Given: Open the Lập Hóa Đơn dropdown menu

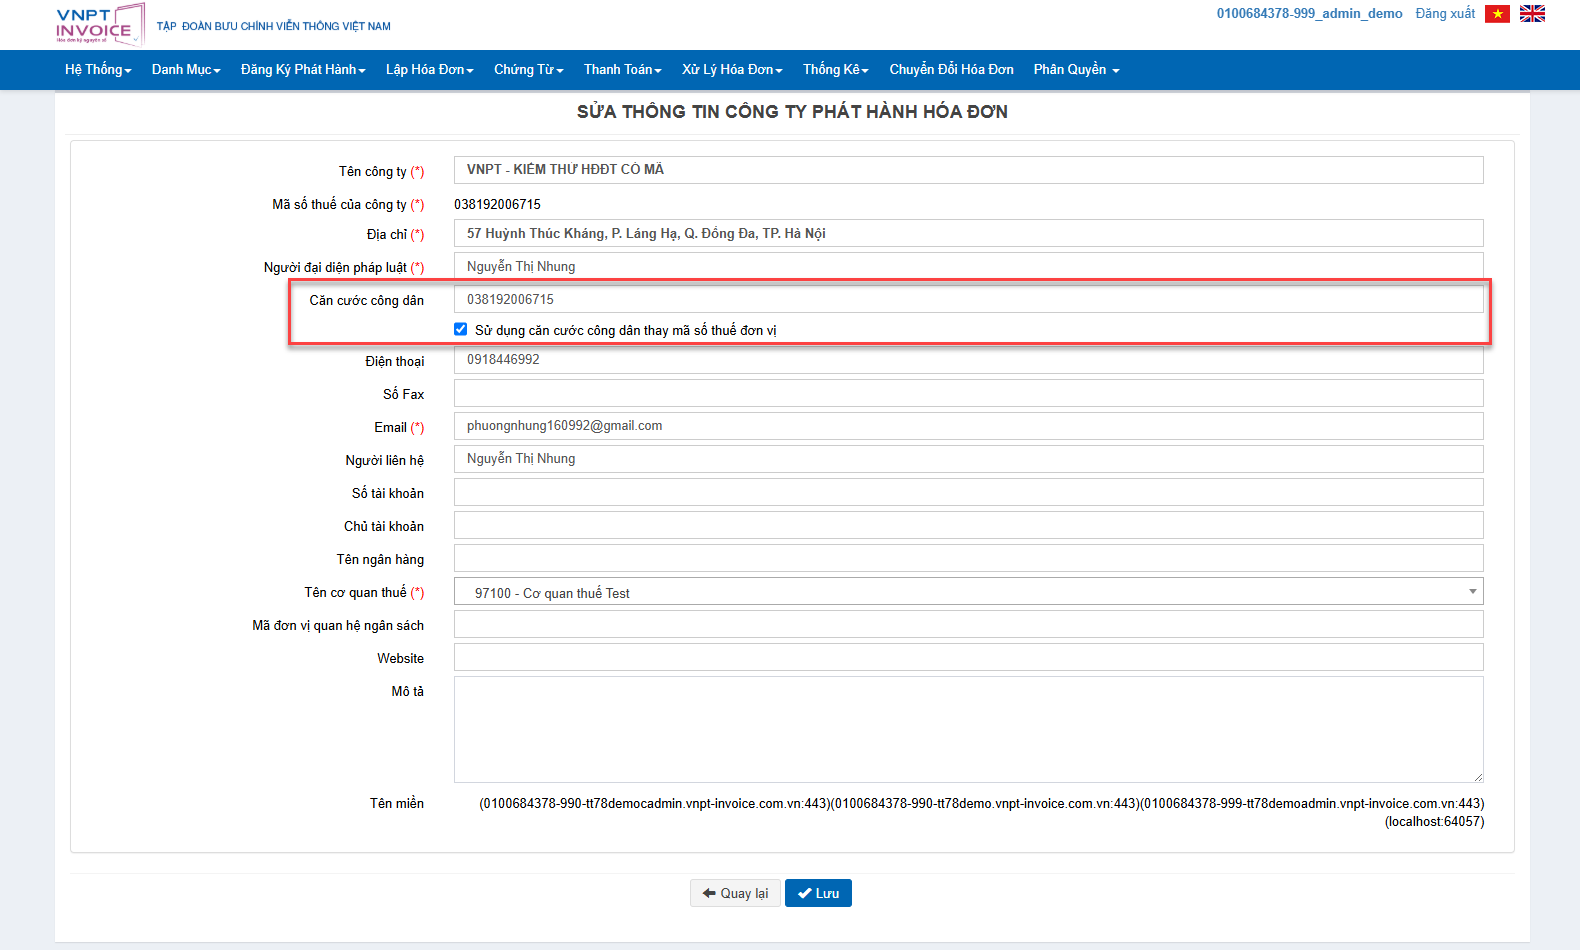Looking at the screenshot, I should pos(430,69).
